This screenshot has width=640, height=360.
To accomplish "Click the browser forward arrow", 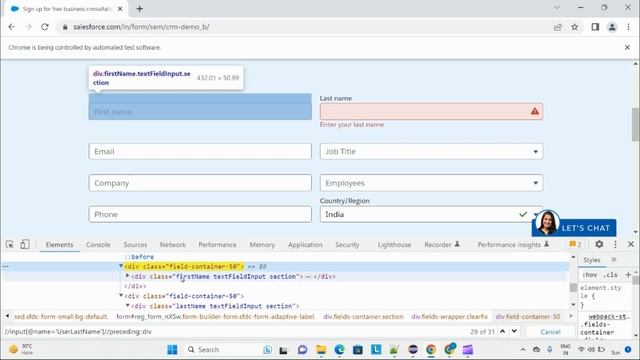I will click(28, 27).
